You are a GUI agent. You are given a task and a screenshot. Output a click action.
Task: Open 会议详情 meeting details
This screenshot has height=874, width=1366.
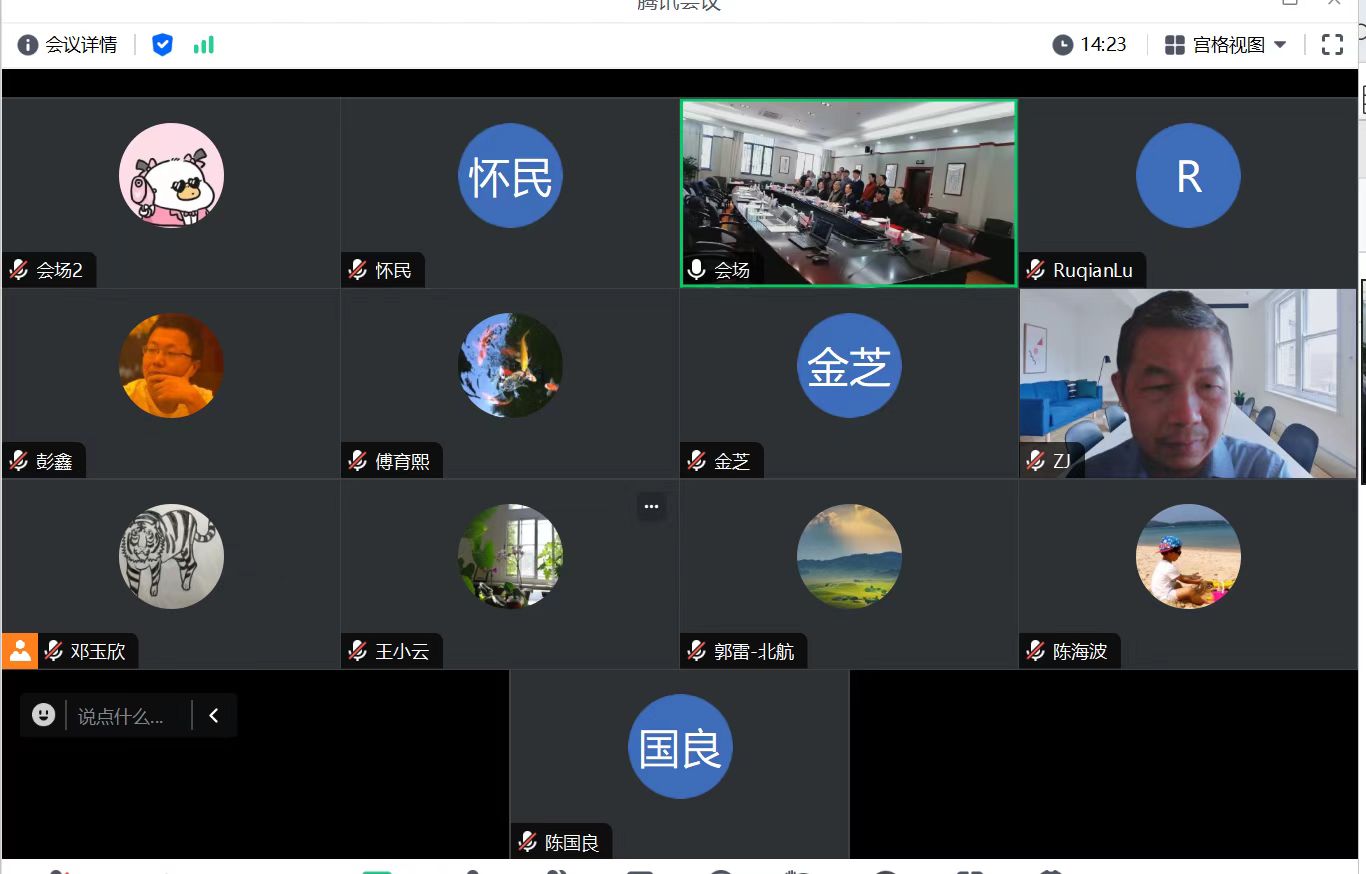pos(80,44)
